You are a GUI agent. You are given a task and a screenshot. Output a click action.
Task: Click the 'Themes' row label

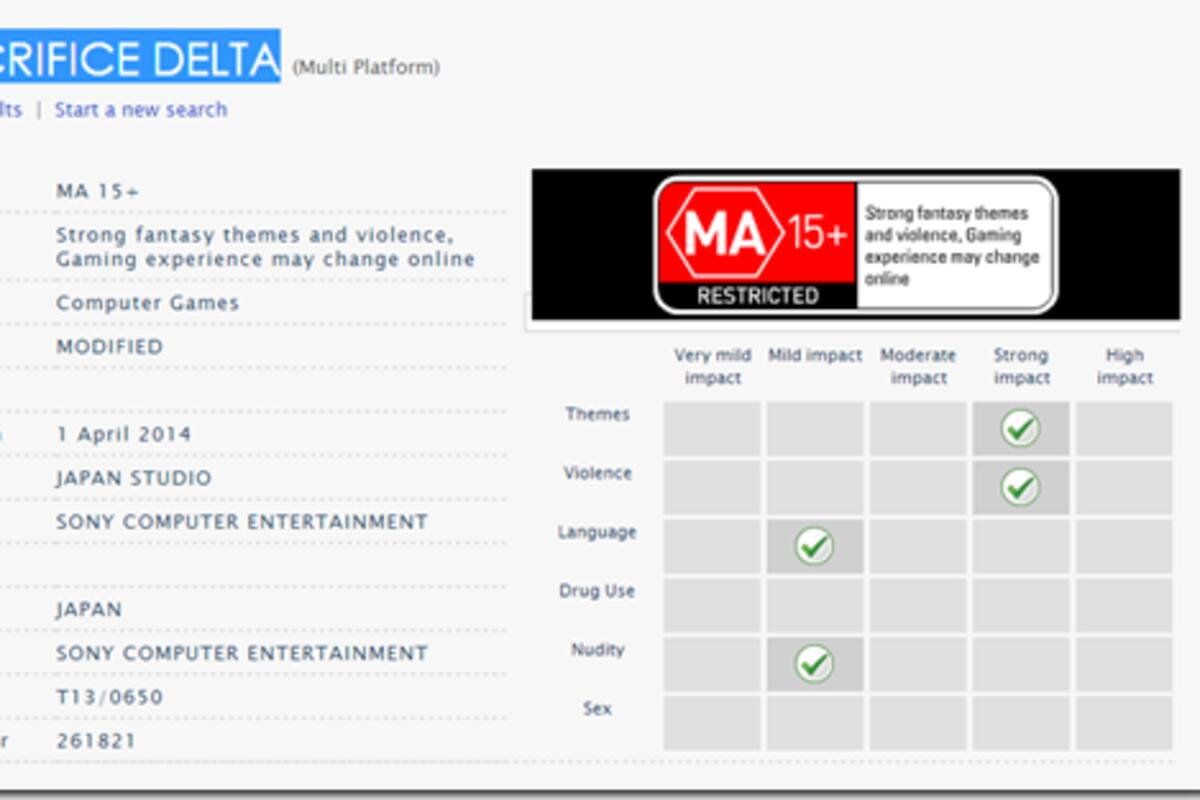click(x=597, y=414)
